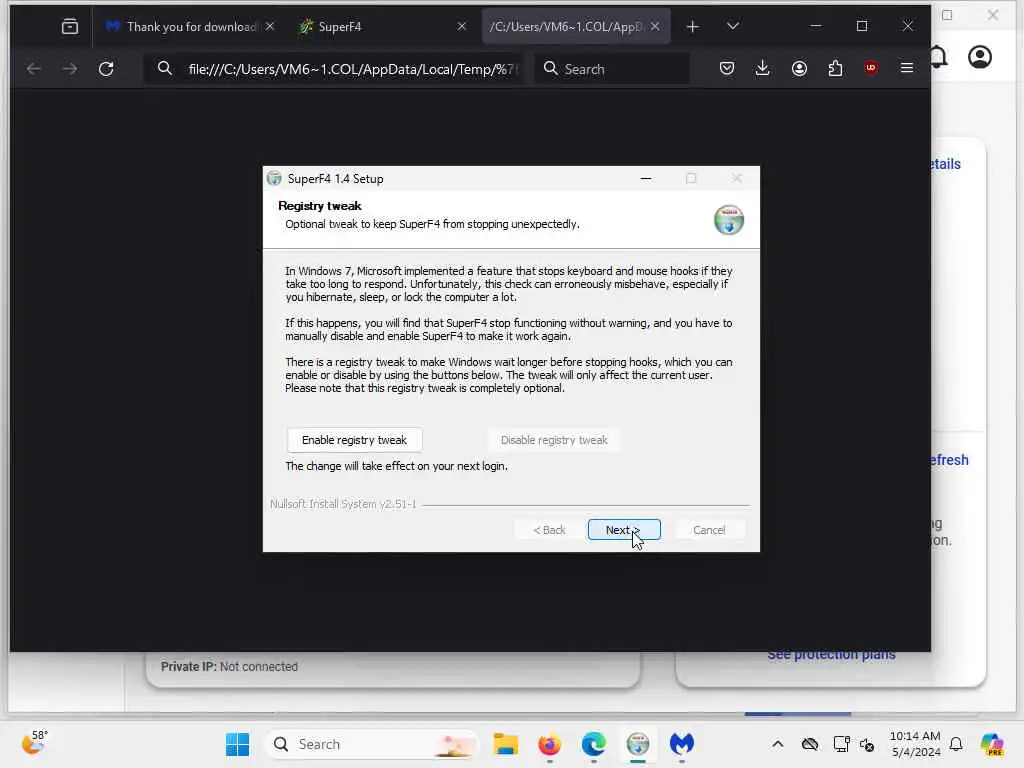The image size is (1024, 768).
Task: Open the Firefox hamburger menu
Action: [906, 68]
